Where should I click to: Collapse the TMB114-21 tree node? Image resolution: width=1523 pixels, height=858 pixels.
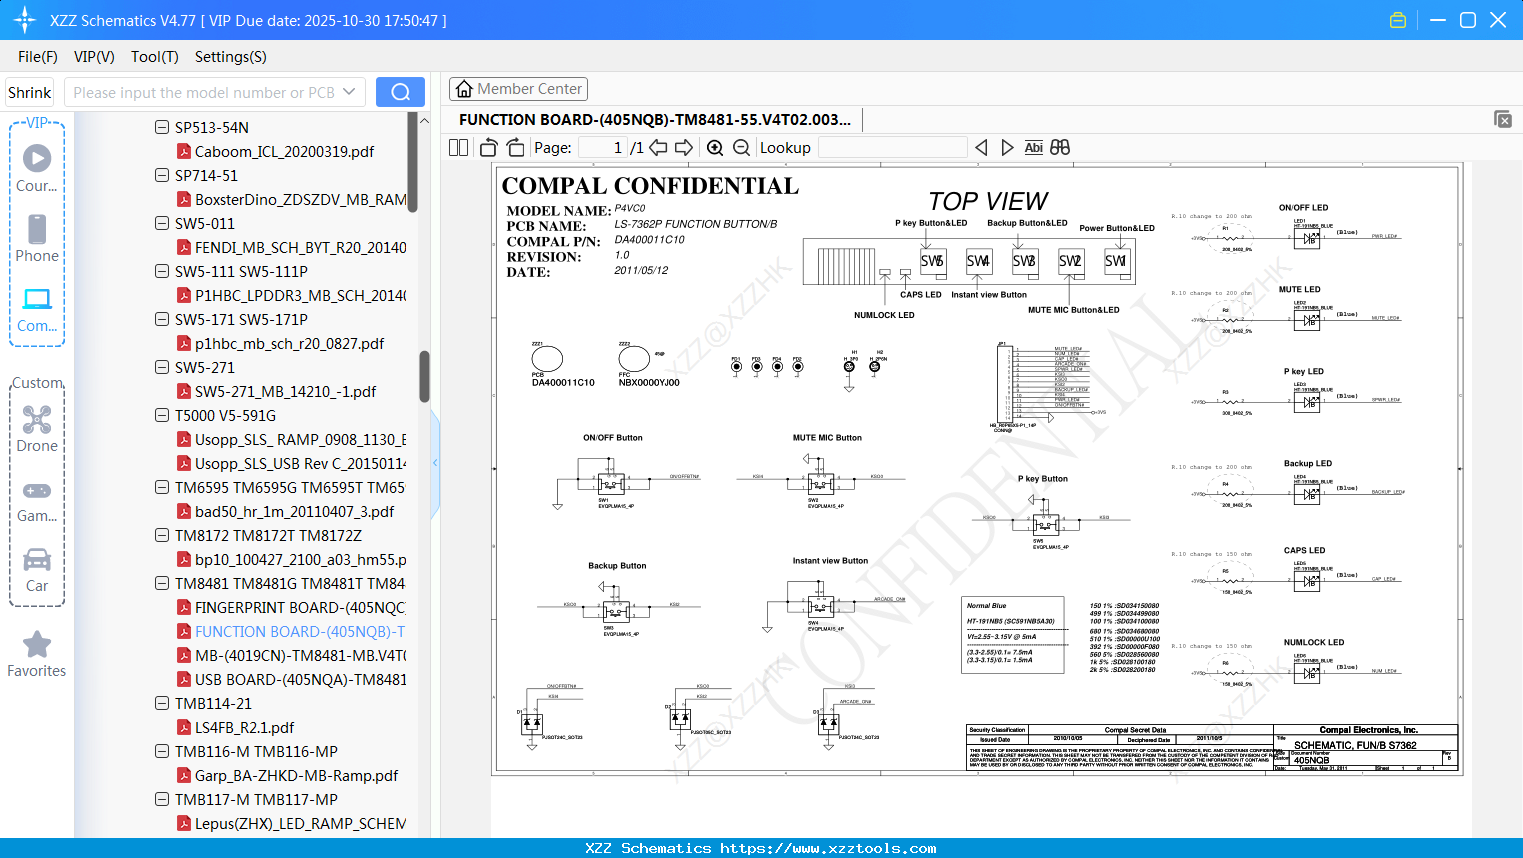point(162,703)
